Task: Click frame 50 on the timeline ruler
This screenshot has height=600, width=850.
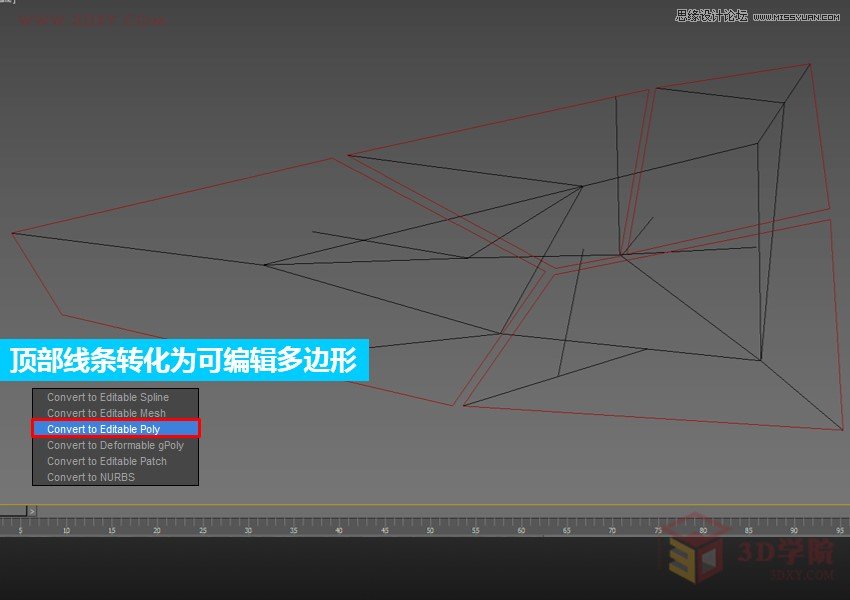Action: [430, 524]
